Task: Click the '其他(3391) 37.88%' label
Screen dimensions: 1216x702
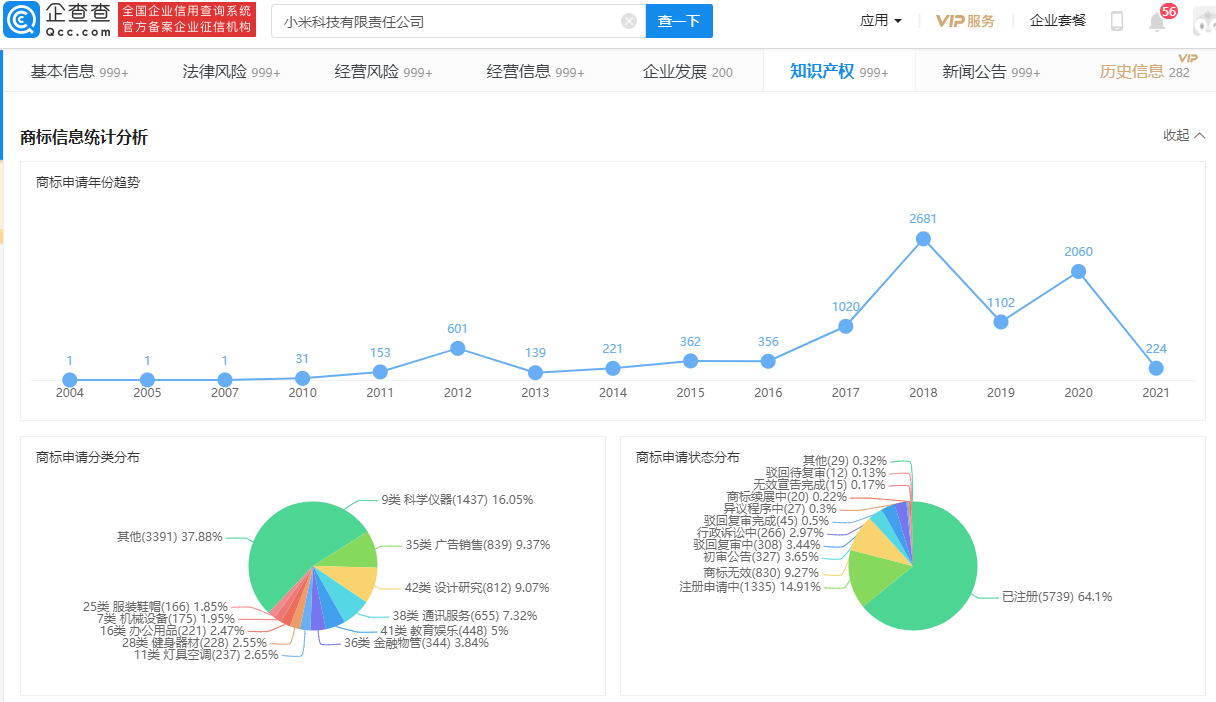Action: point(170,537)
